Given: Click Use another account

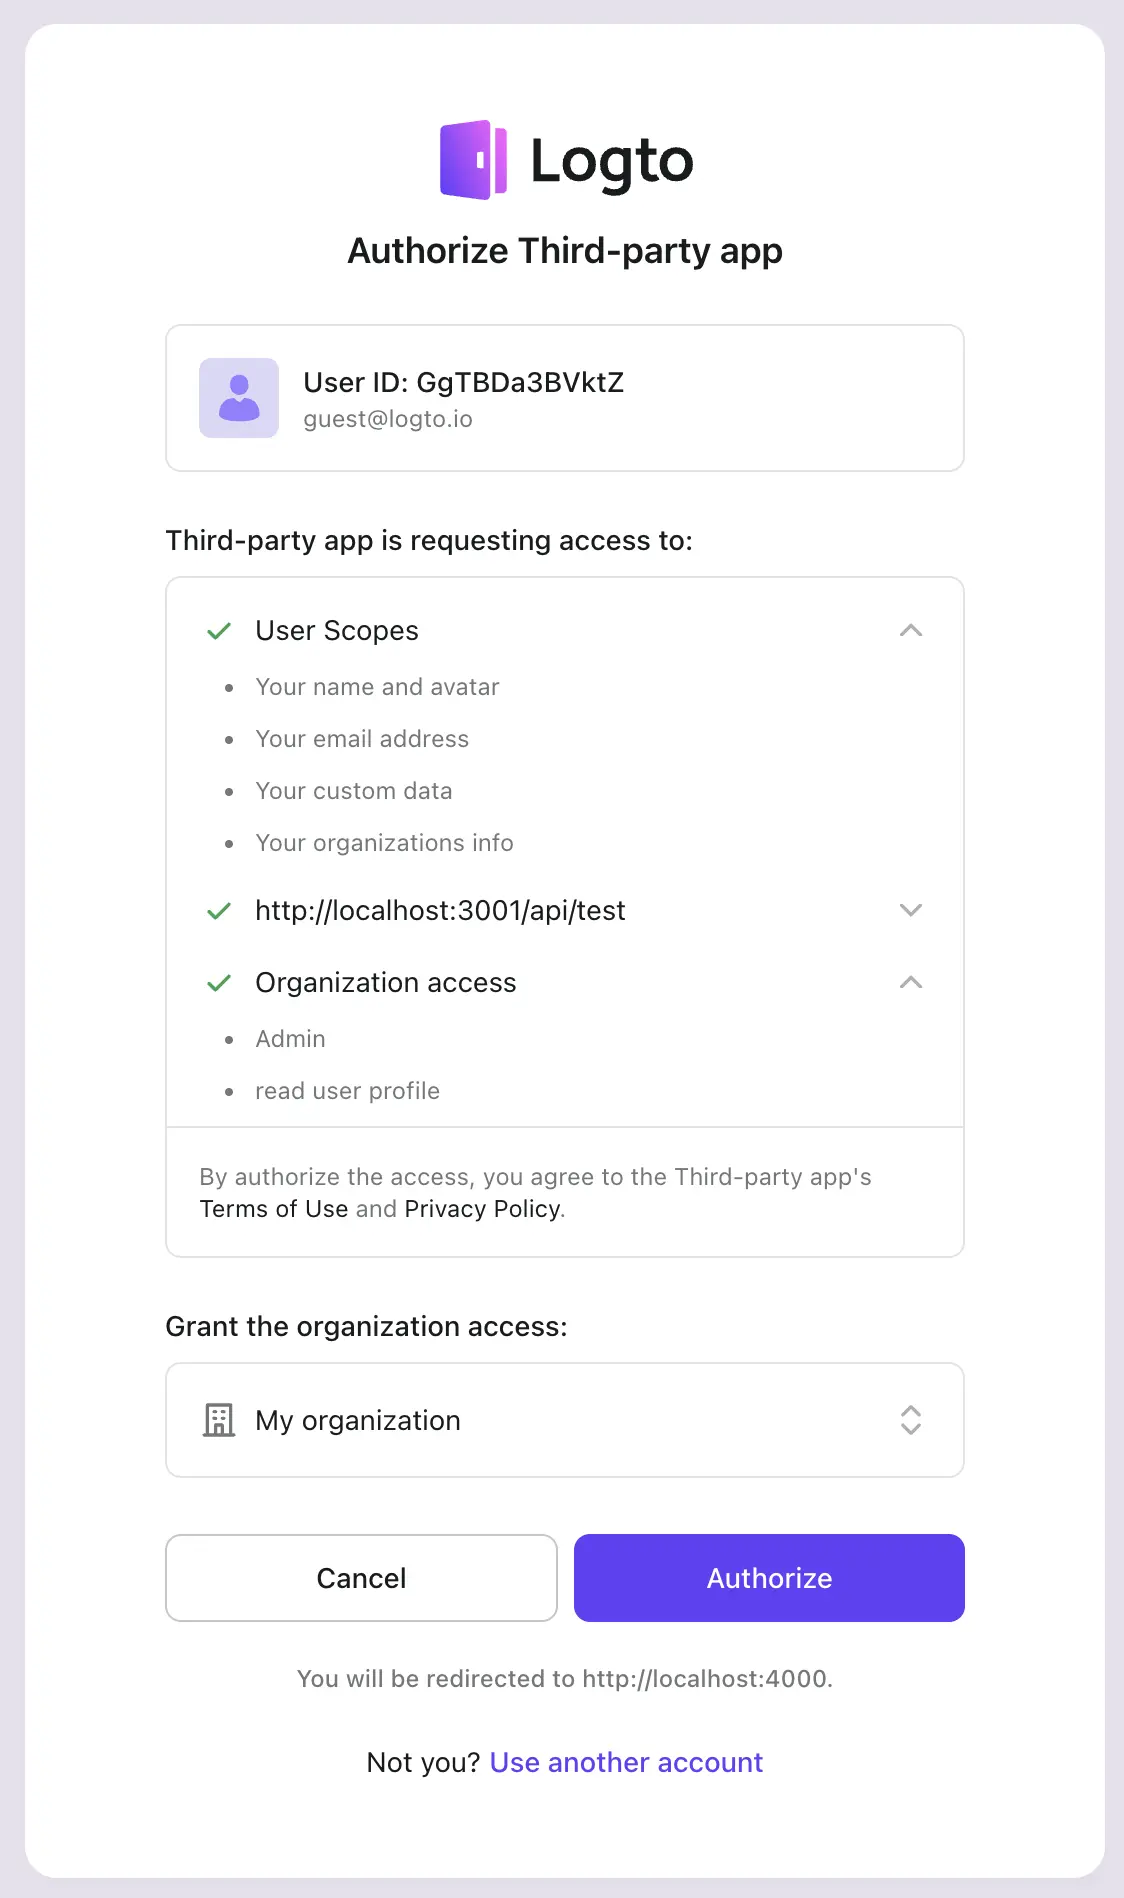Looking at the screenshot, I should coord(625,1762).
